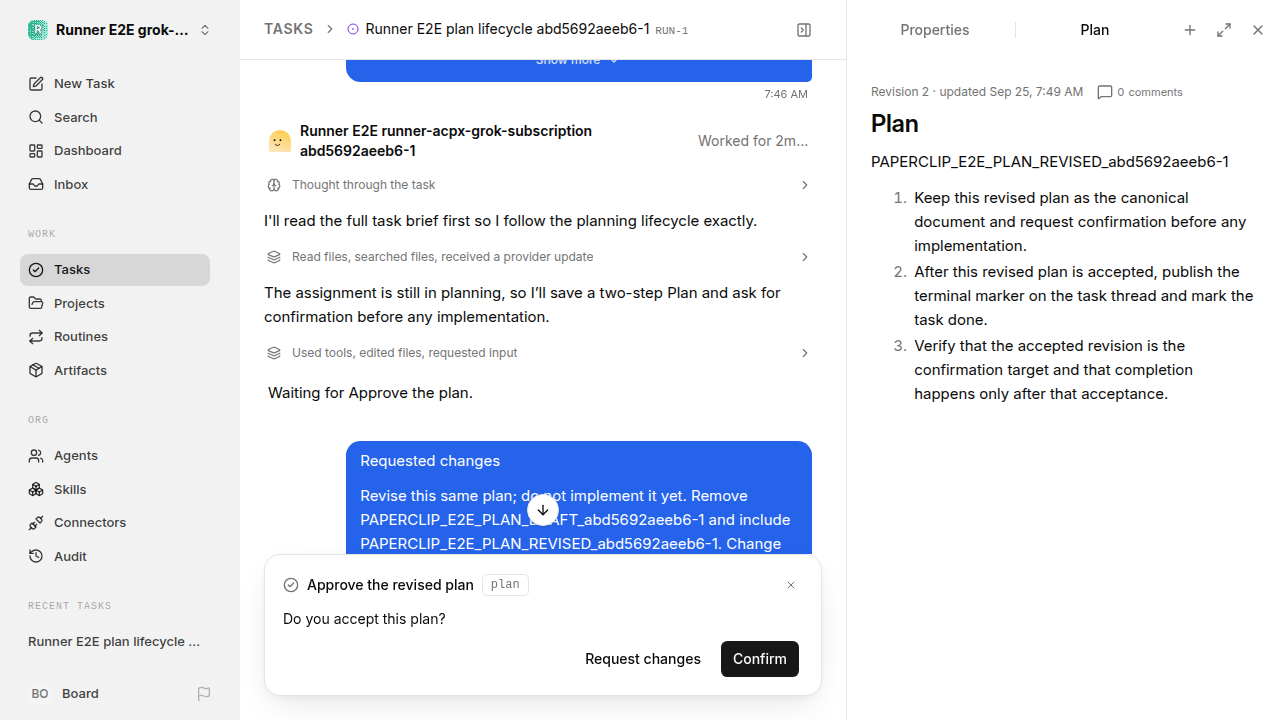Image resolution: width=1280 pixels, height=720 pixels.
Task: Confirm the revised plan
Action: click(760, 659)
